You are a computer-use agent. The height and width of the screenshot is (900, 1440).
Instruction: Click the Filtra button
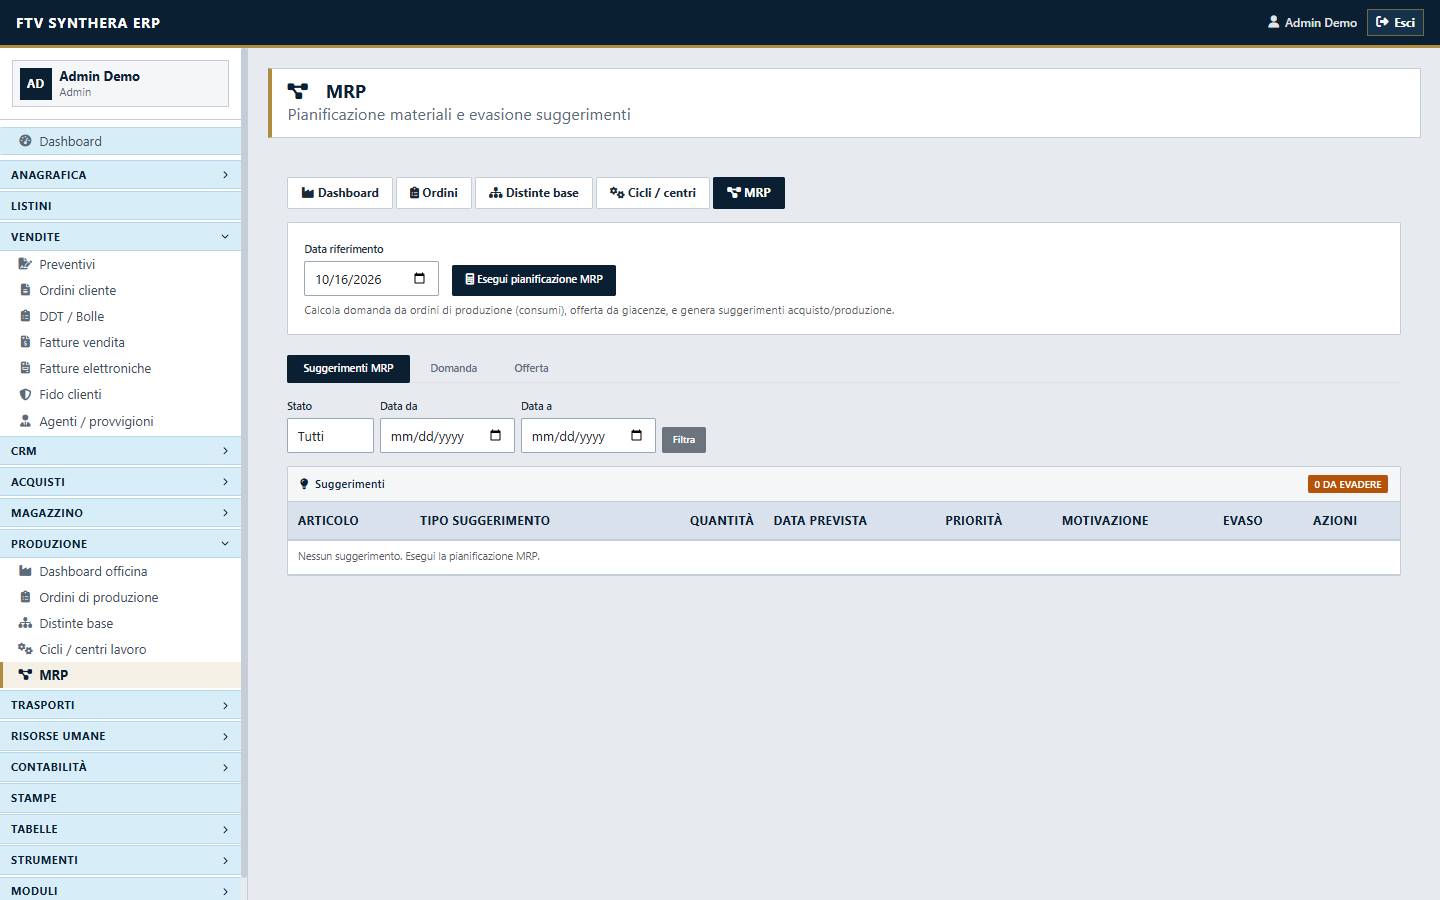(x=684, y=440)
